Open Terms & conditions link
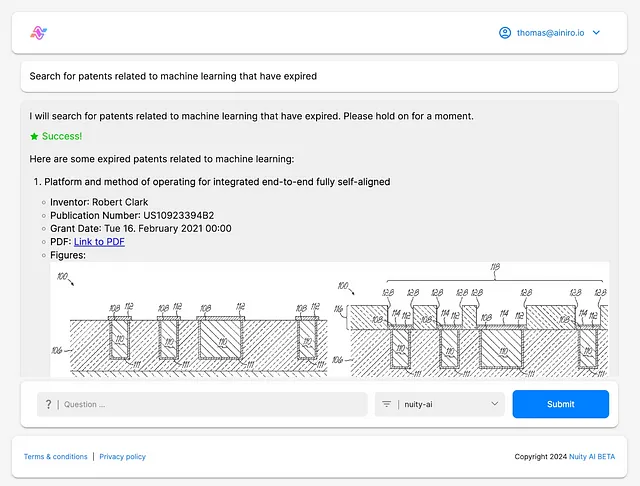 (x=56, y=457)
